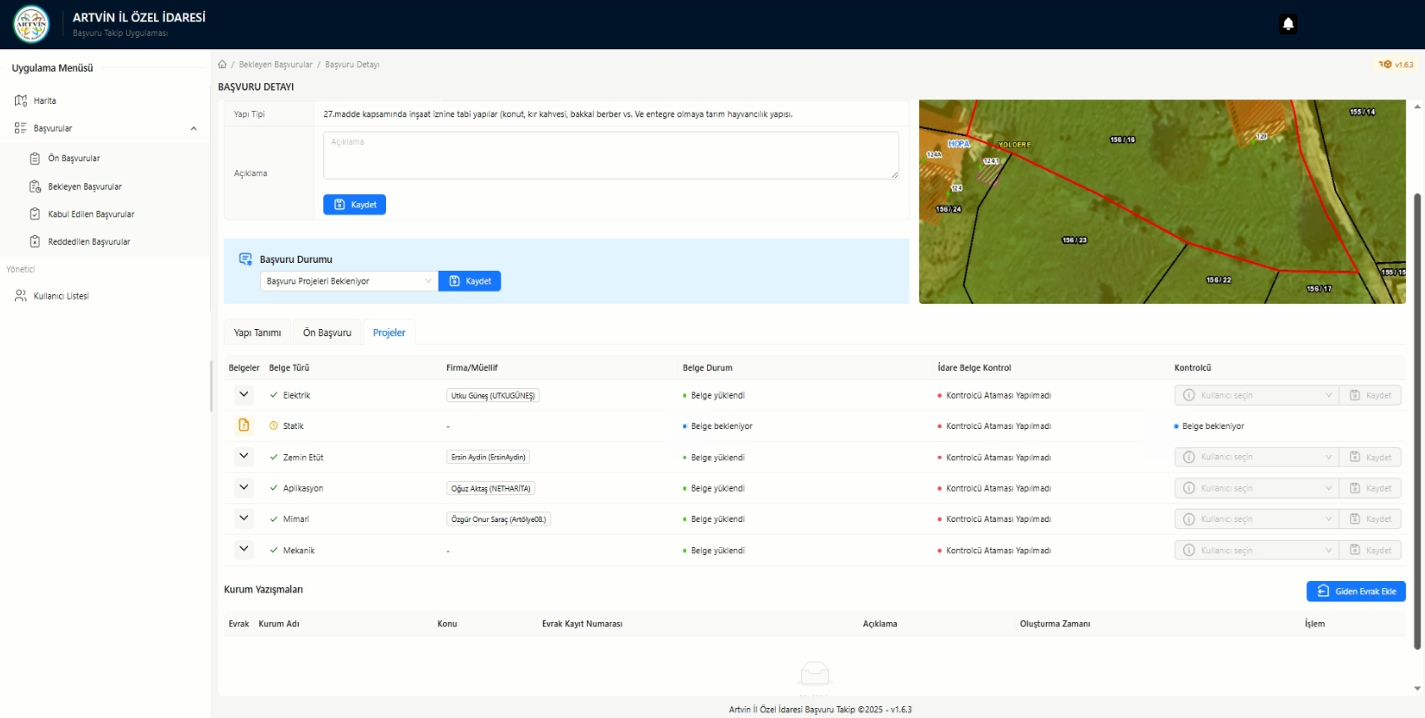The height and width of the screenshot is (718, 1425).
Task: Expand the Elektrik document row
Action: [x=243, y=395]
